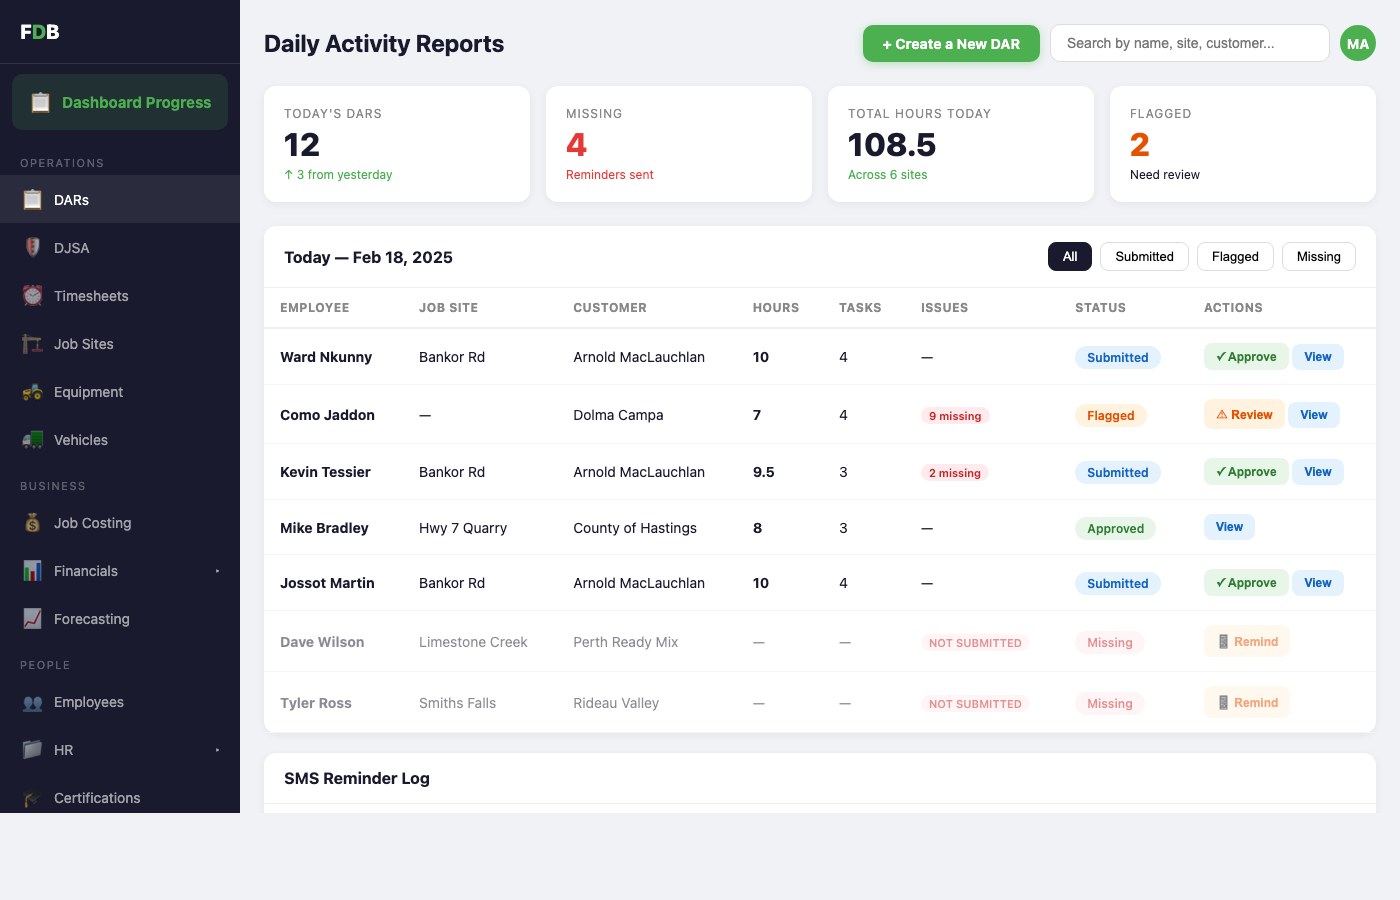Select the Missing filter tab
The width and height of the screenshot is (1400, 900).
pos(1318,256)
